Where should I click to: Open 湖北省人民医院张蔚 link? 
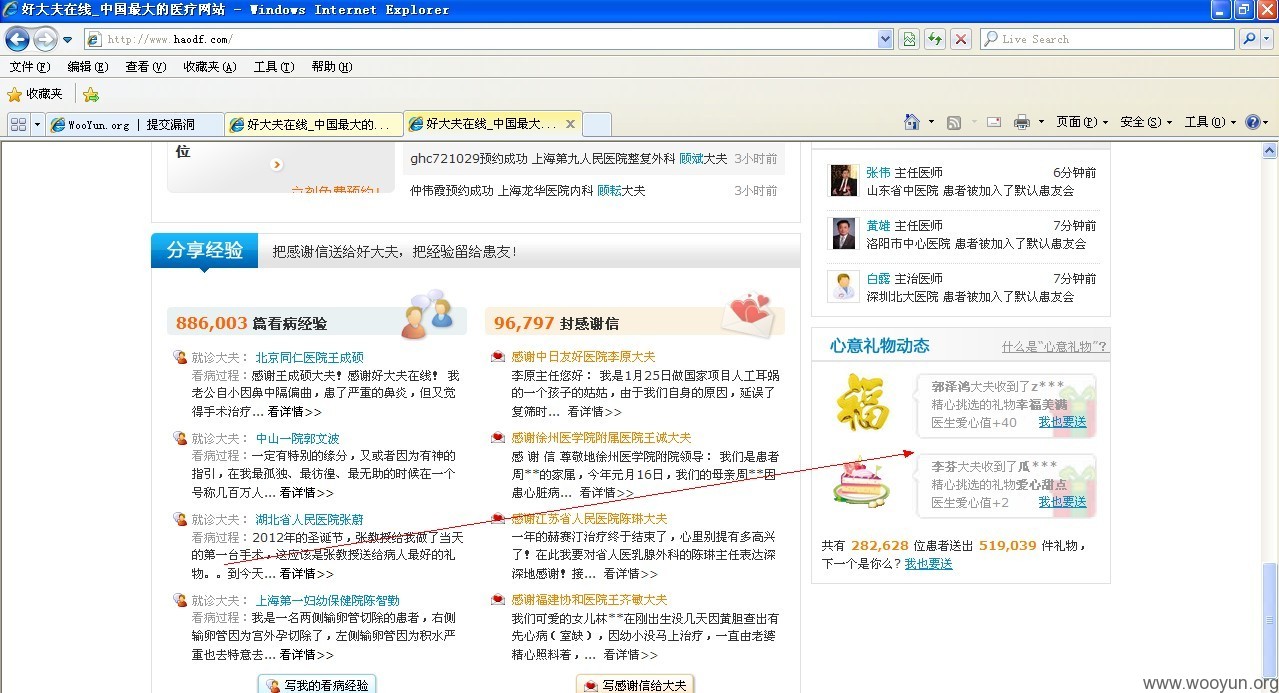(x=309, y=519)
